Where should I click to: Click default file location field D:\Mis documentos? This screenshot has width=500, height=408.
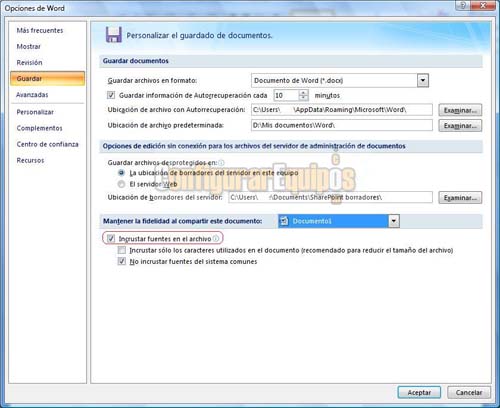tap(342, 125)
